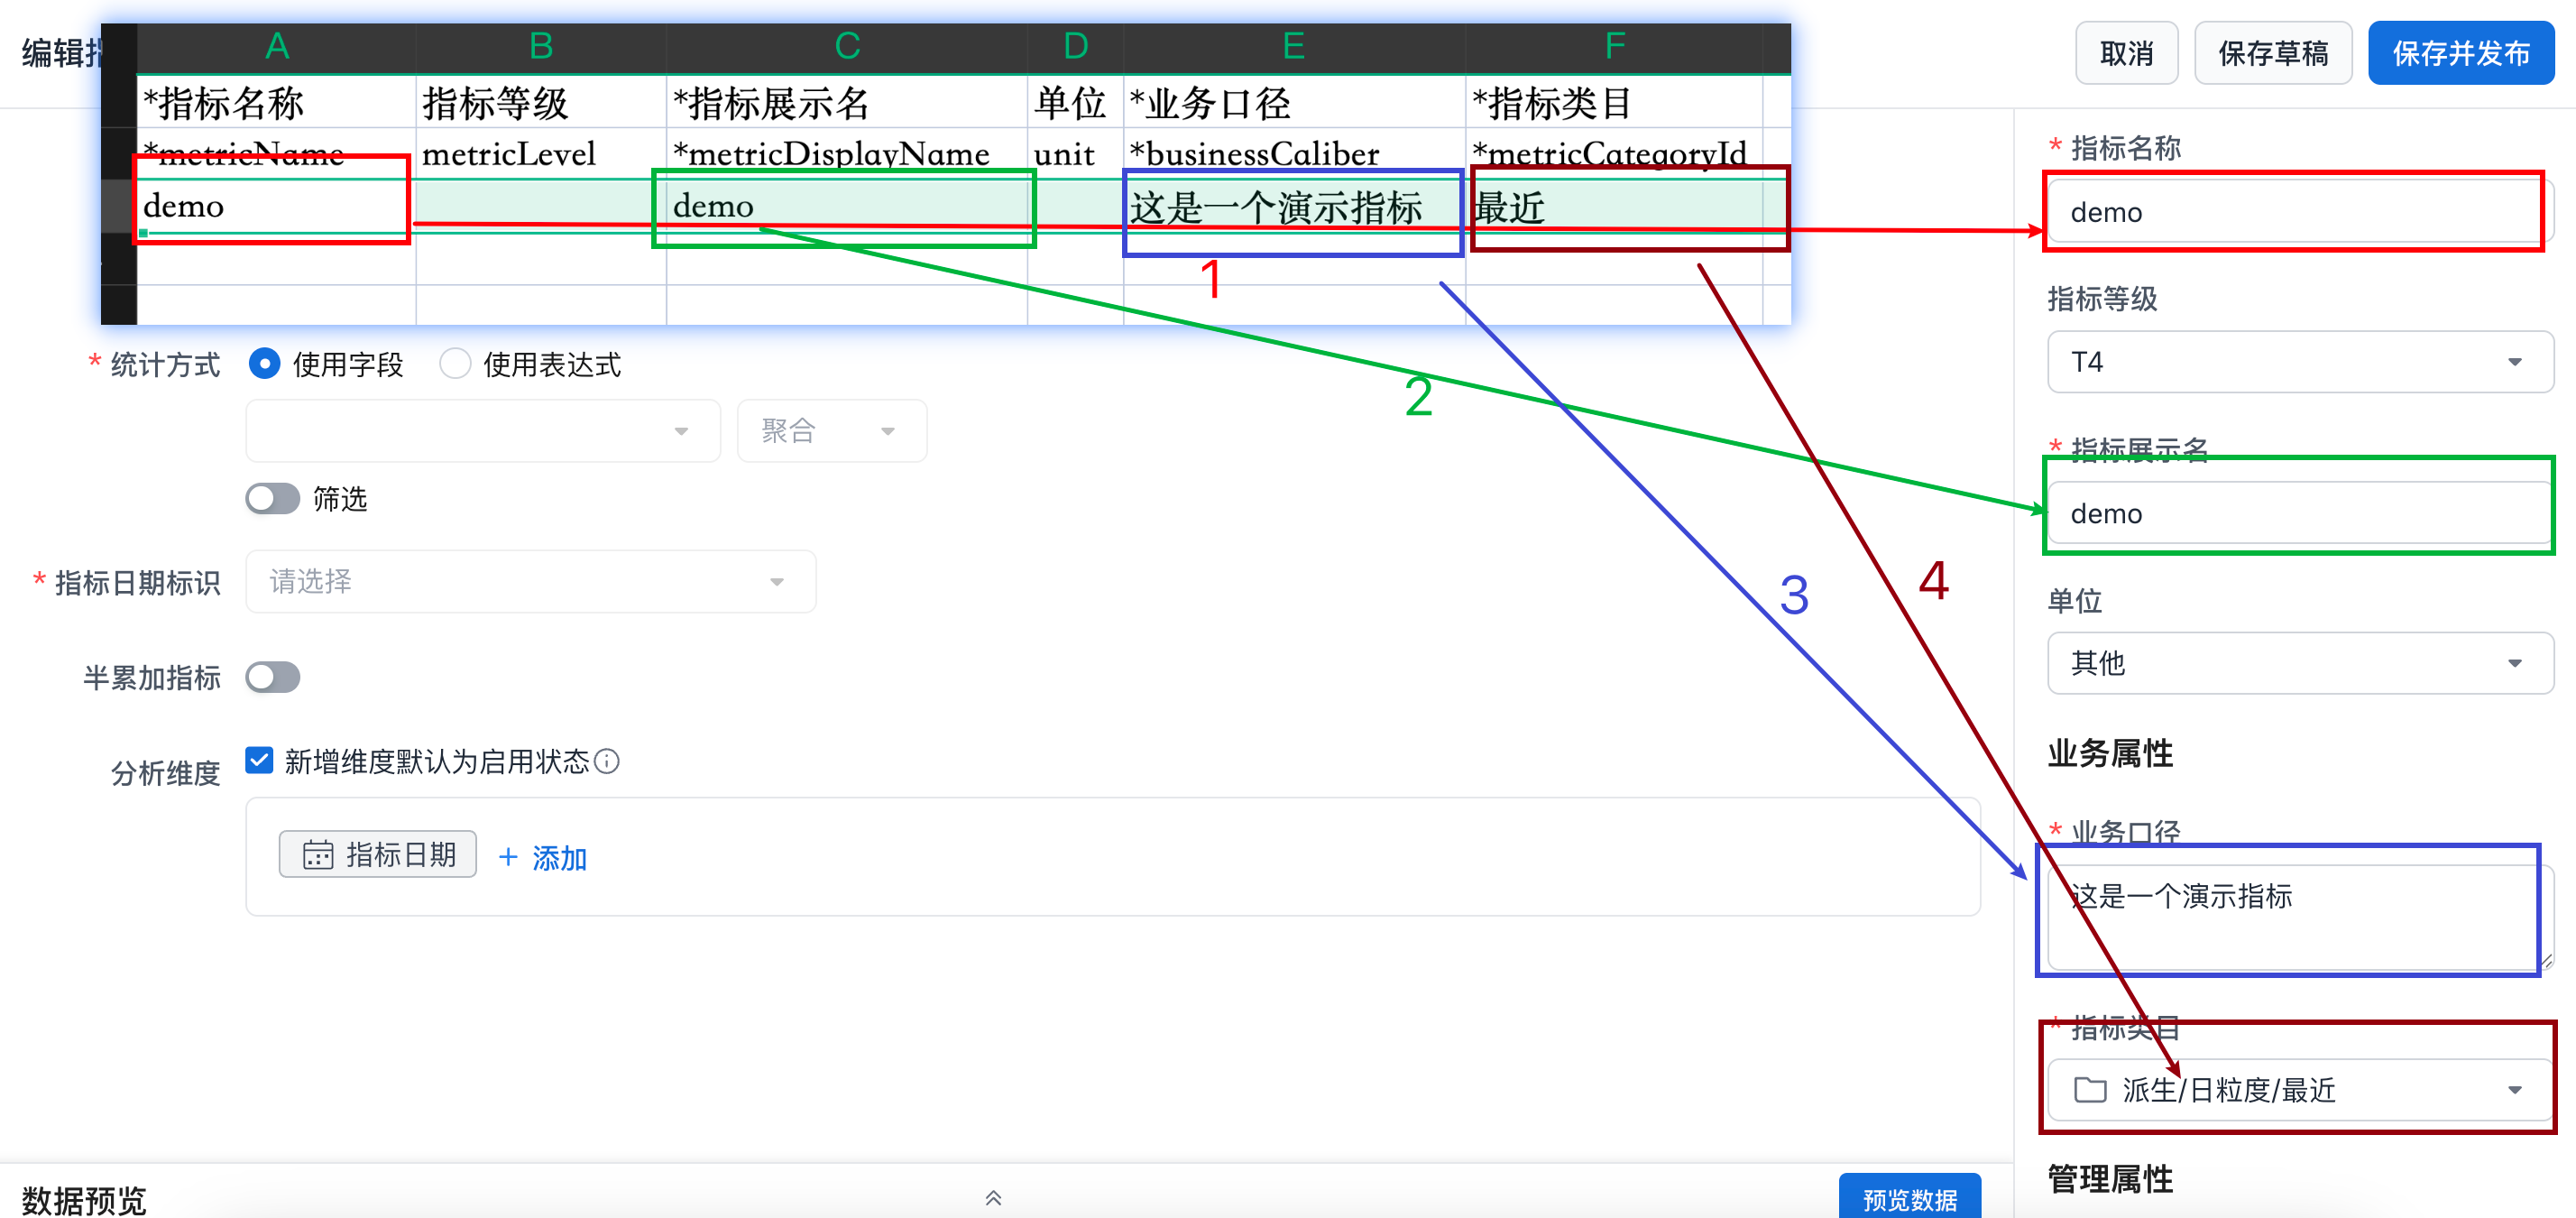Image resolution: width=2576 pixels, height=1218 pixels.
Task: Open the 聚合 aggregation dropdown
Action: (830, 431)
